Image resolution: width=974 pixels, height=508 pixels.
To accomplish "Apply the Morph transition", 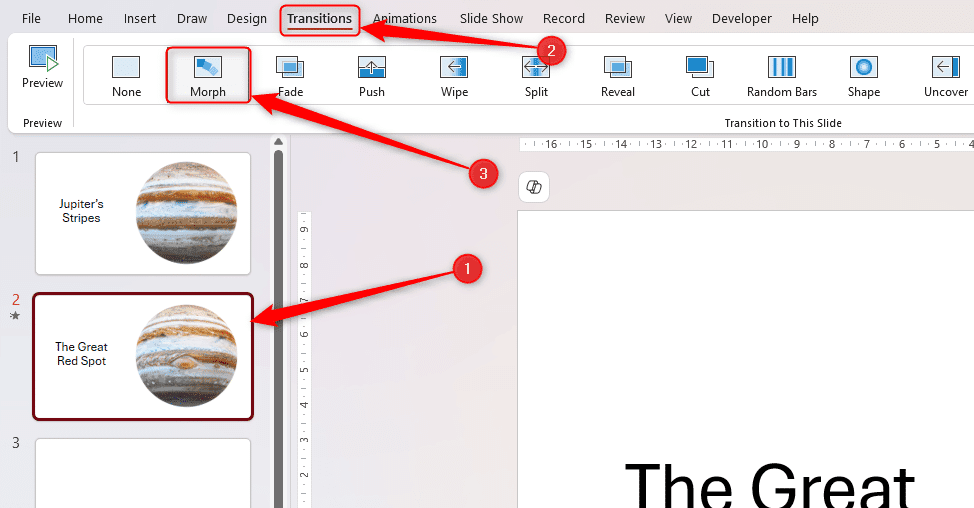I will [208, 76].
